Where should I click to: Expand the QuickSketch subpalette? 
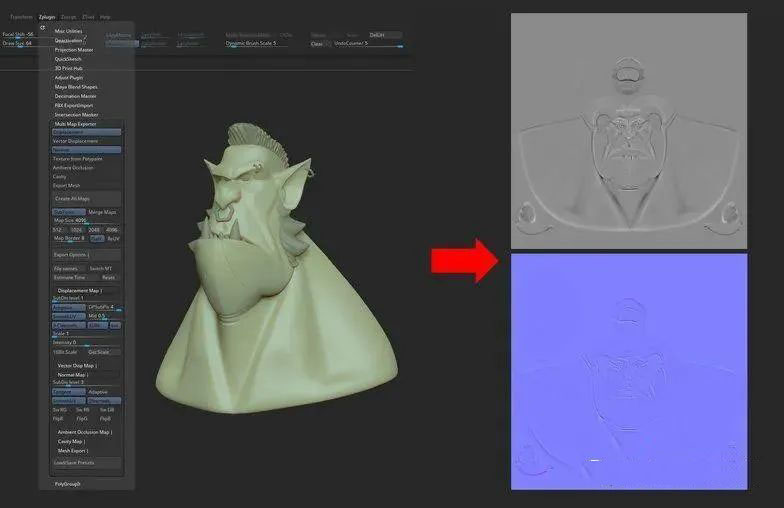[68, 59]
